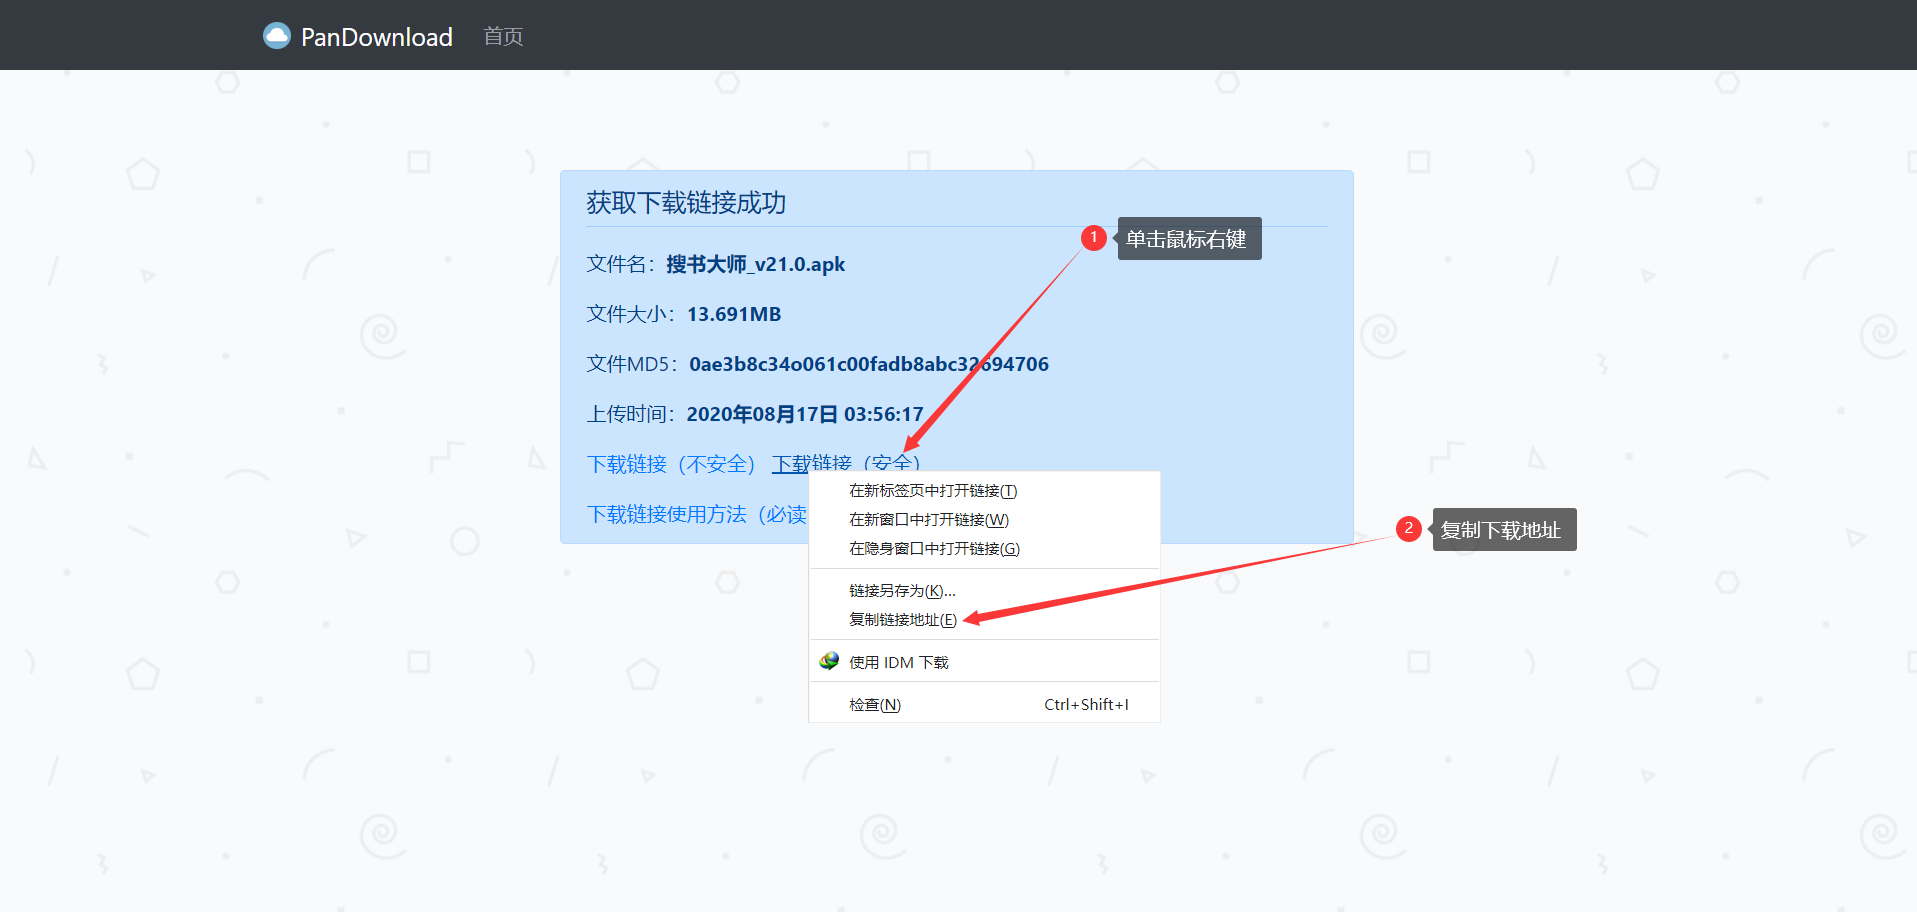
Task: Click the 单击鼠标右键 annotation label
Action: (x=1189, y=238)
